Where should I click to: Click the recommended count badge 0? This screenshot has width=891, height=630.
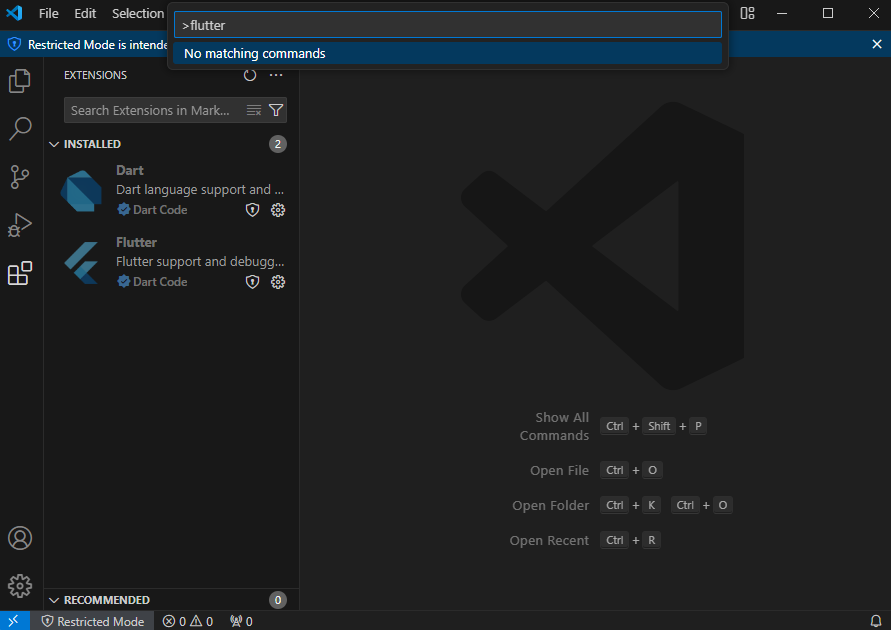tap(278, 600)
